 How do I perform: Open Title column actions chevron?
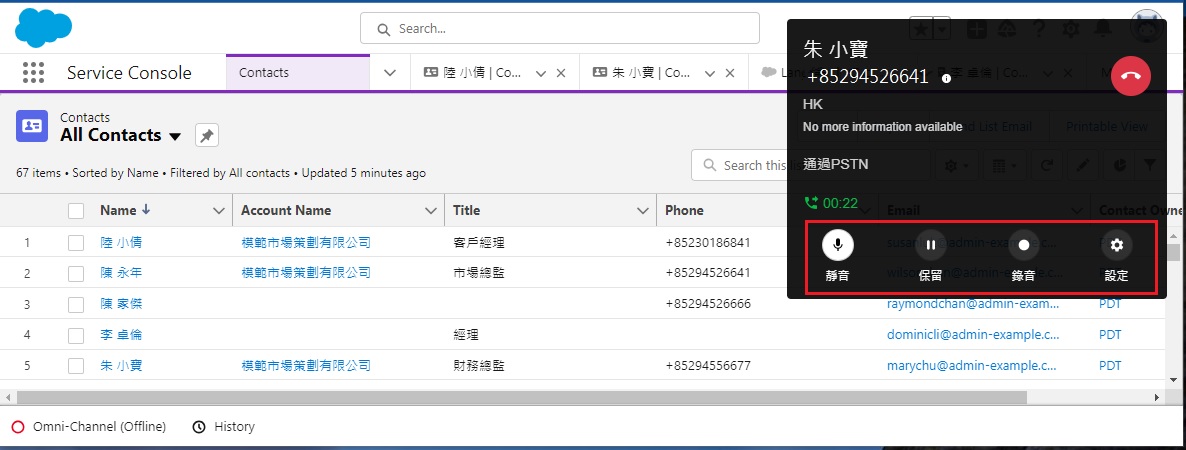[x=643, y=211]
